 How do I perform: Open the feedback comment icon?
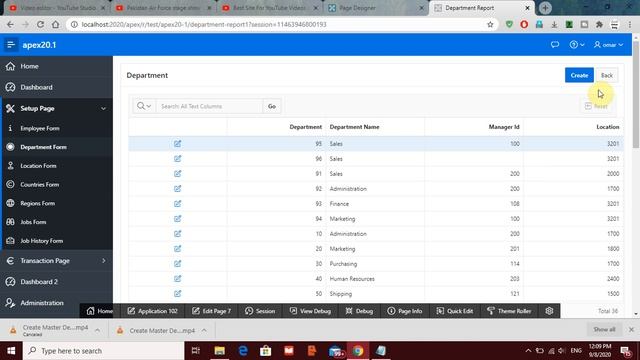[x=555, y=44]
